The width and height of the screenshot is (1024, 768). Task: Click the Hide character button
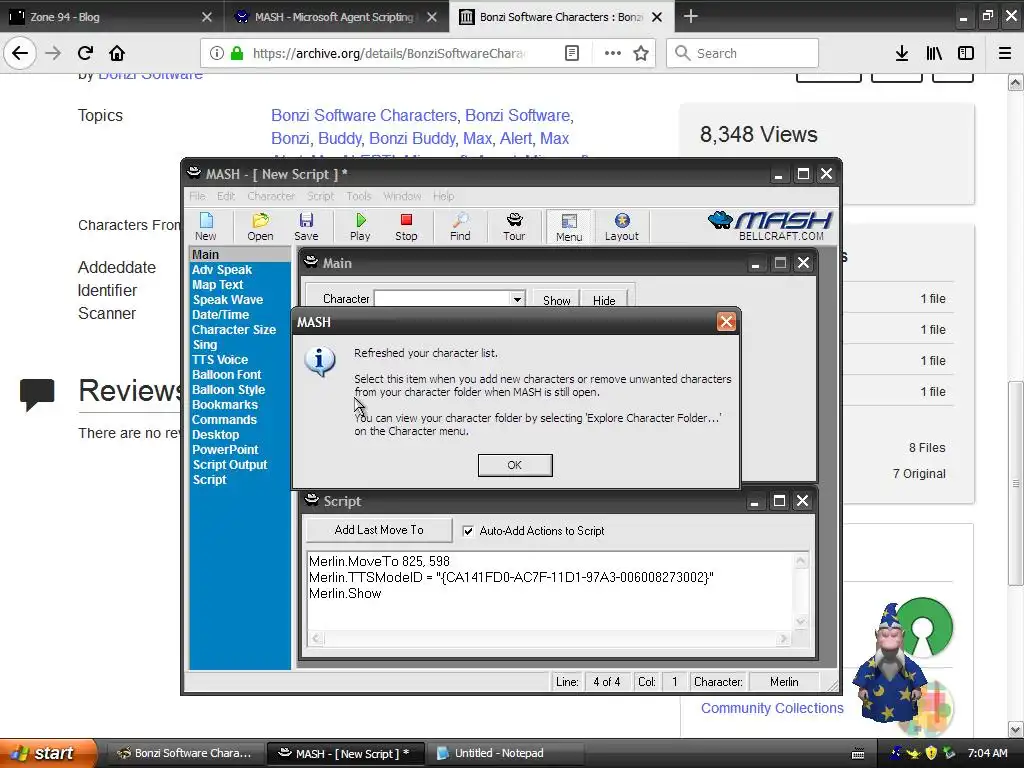(604, 300)
